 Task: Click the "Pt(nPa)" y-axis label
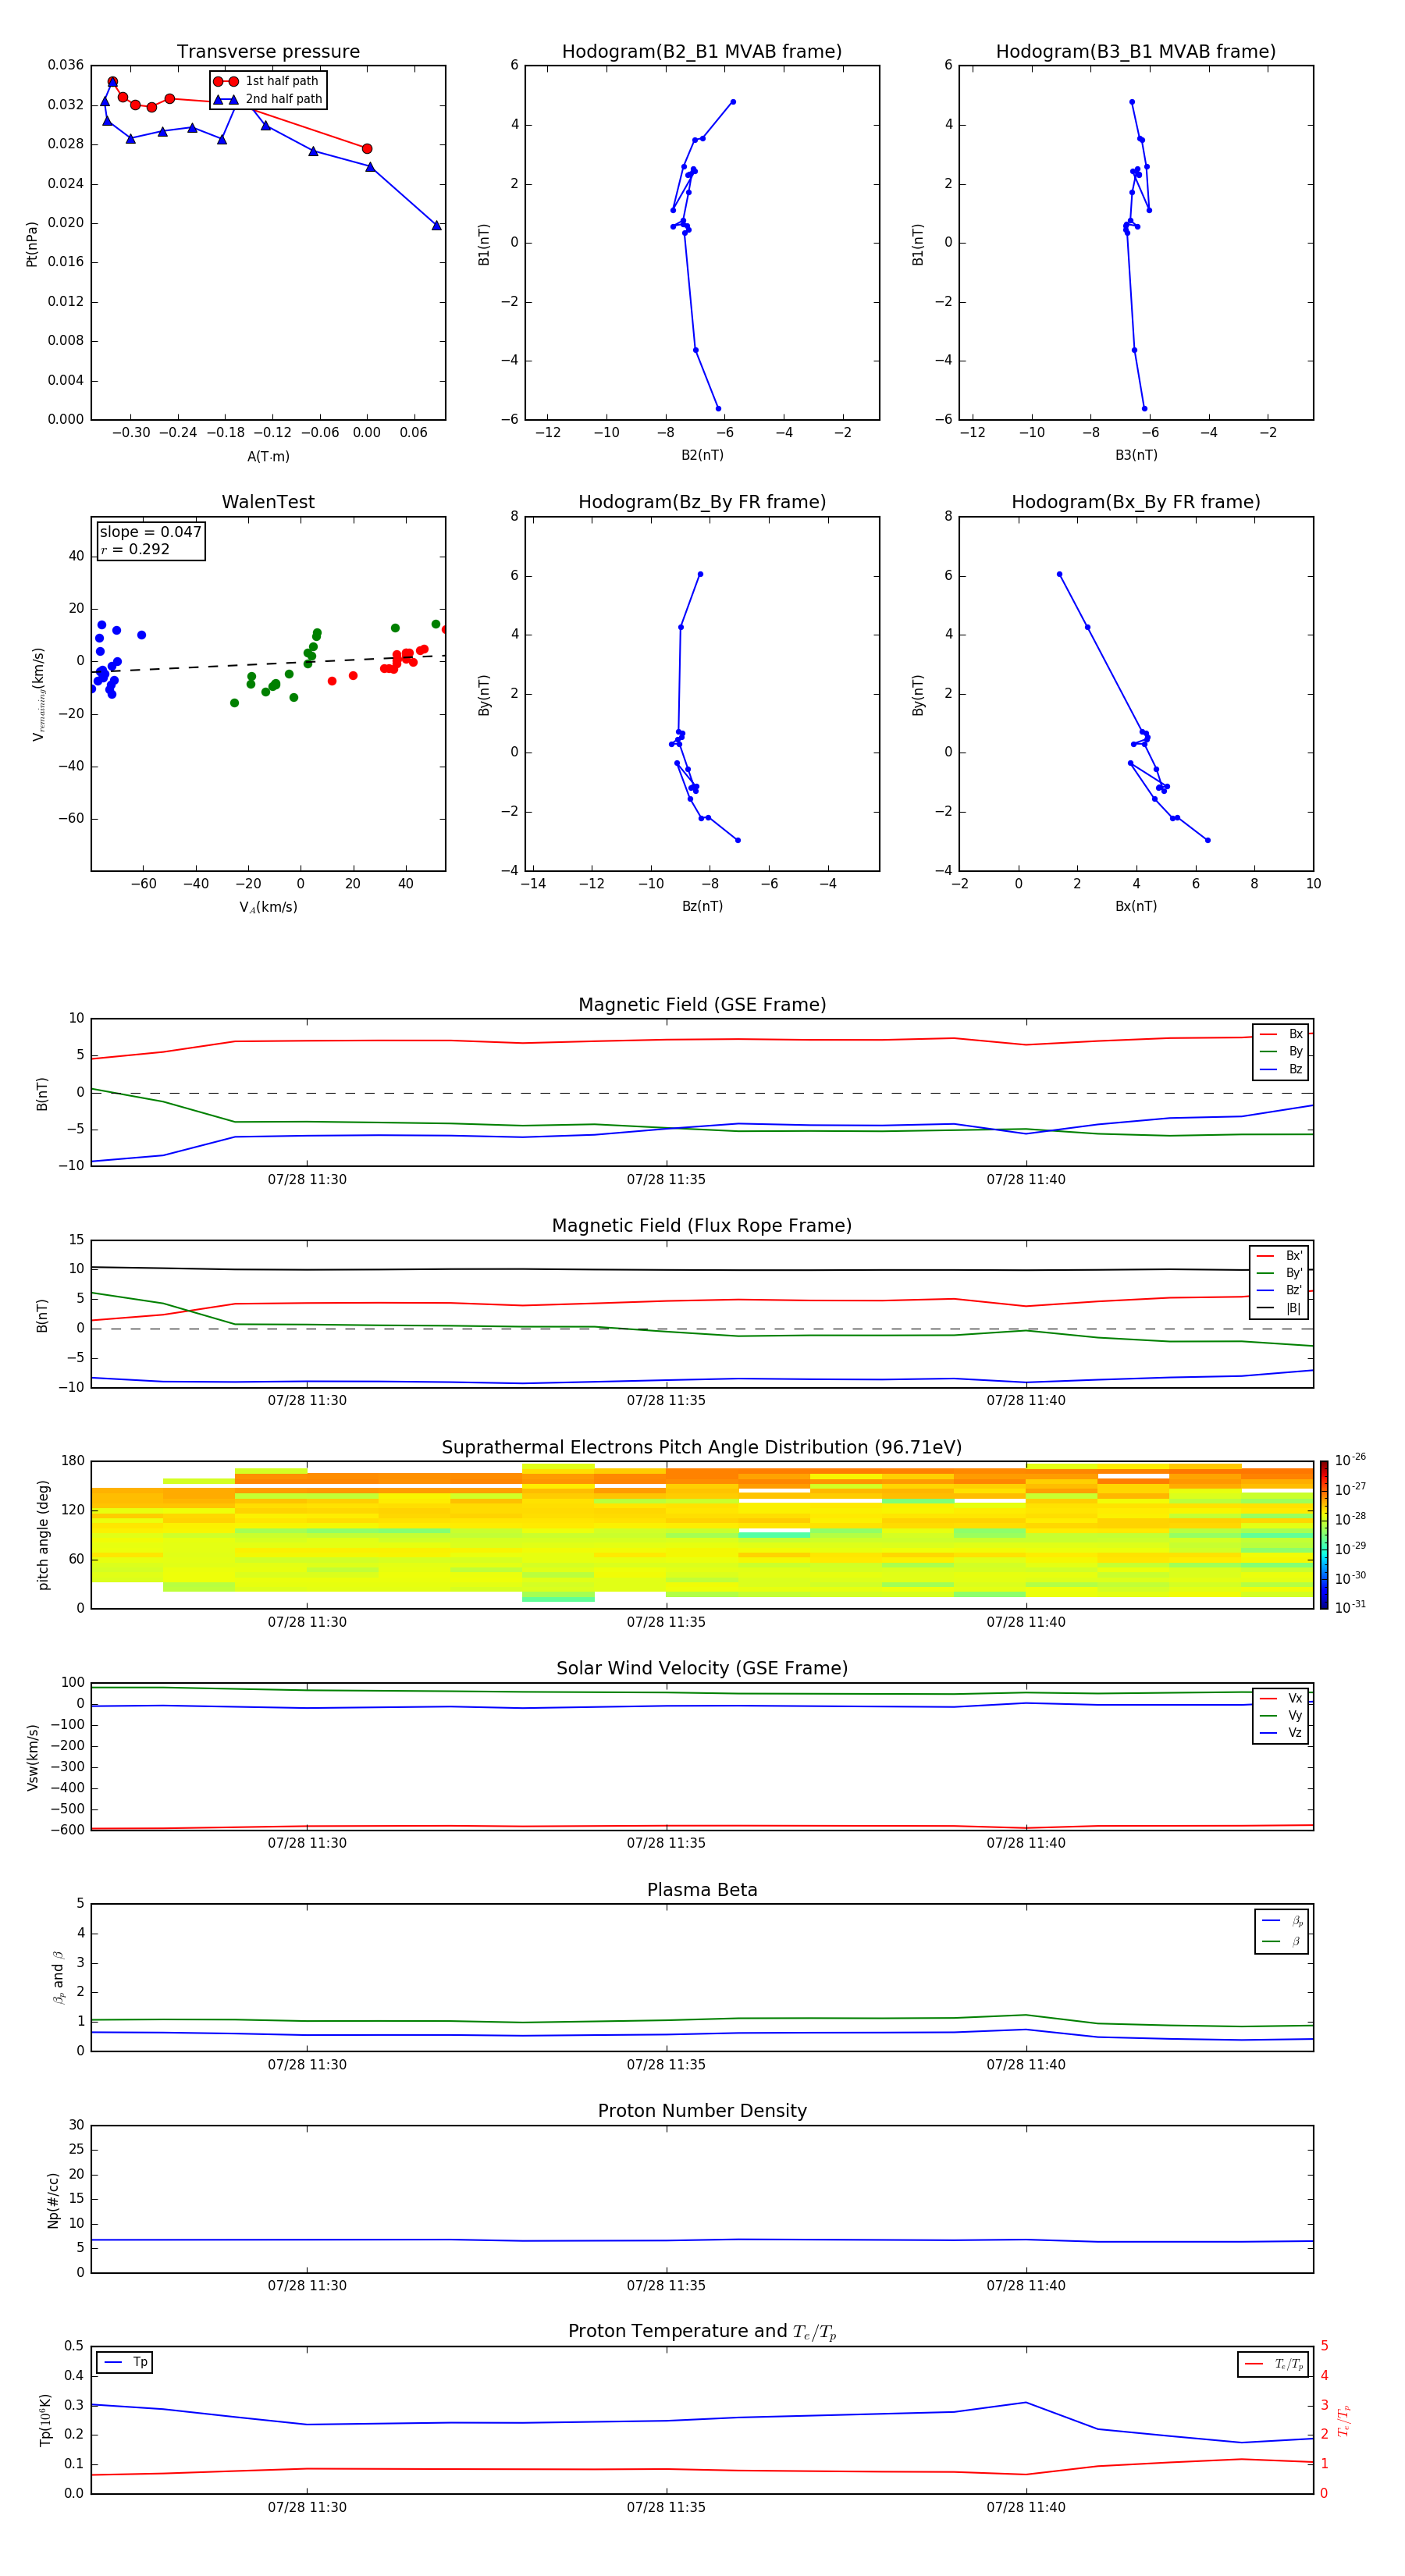[32, 243]
